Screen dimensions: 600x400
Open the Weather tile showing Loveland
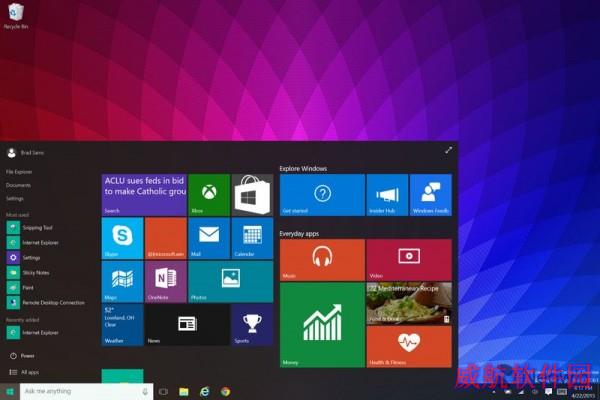[122, 325]
